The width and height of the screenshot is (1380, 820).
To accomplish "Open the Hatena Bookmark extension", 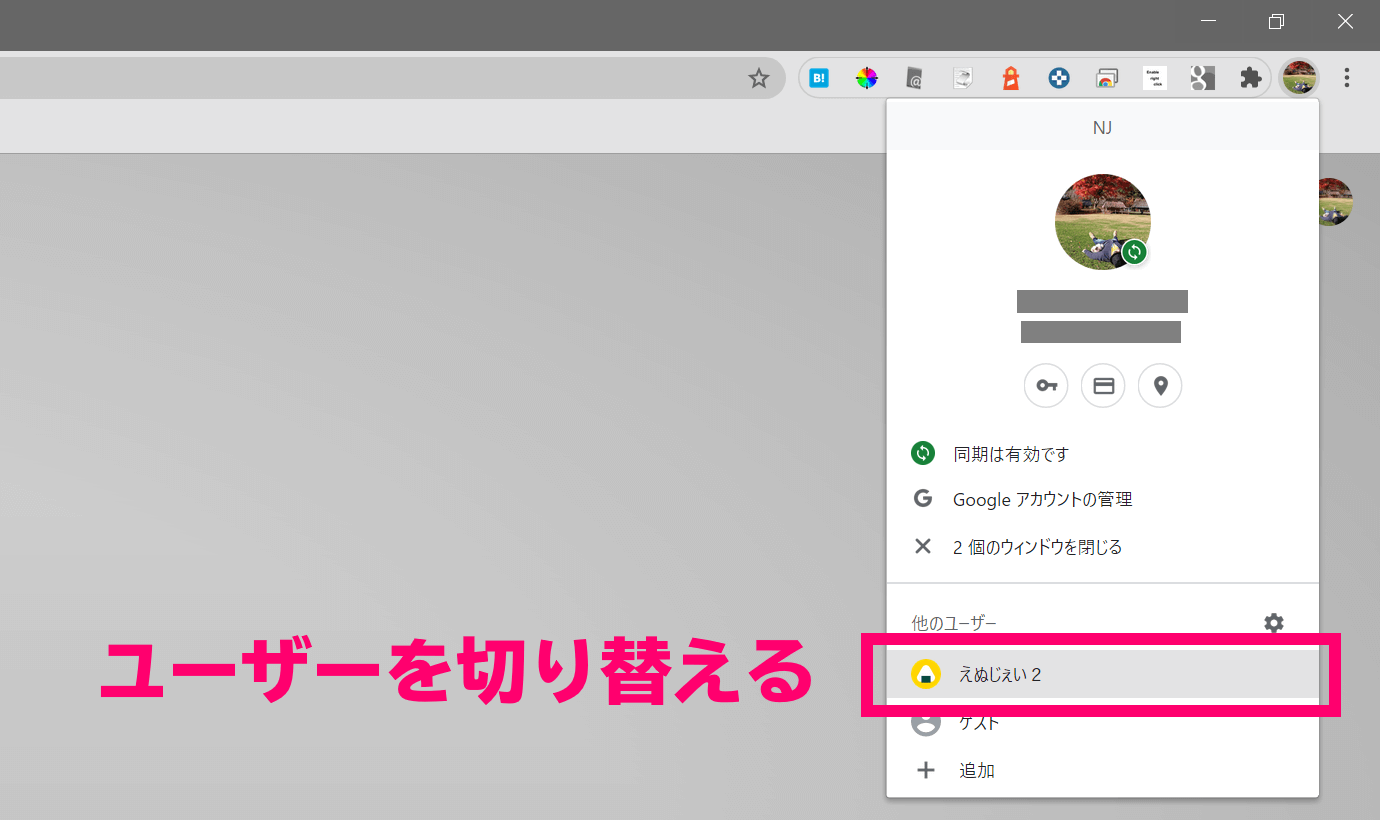I will [819, 77].
